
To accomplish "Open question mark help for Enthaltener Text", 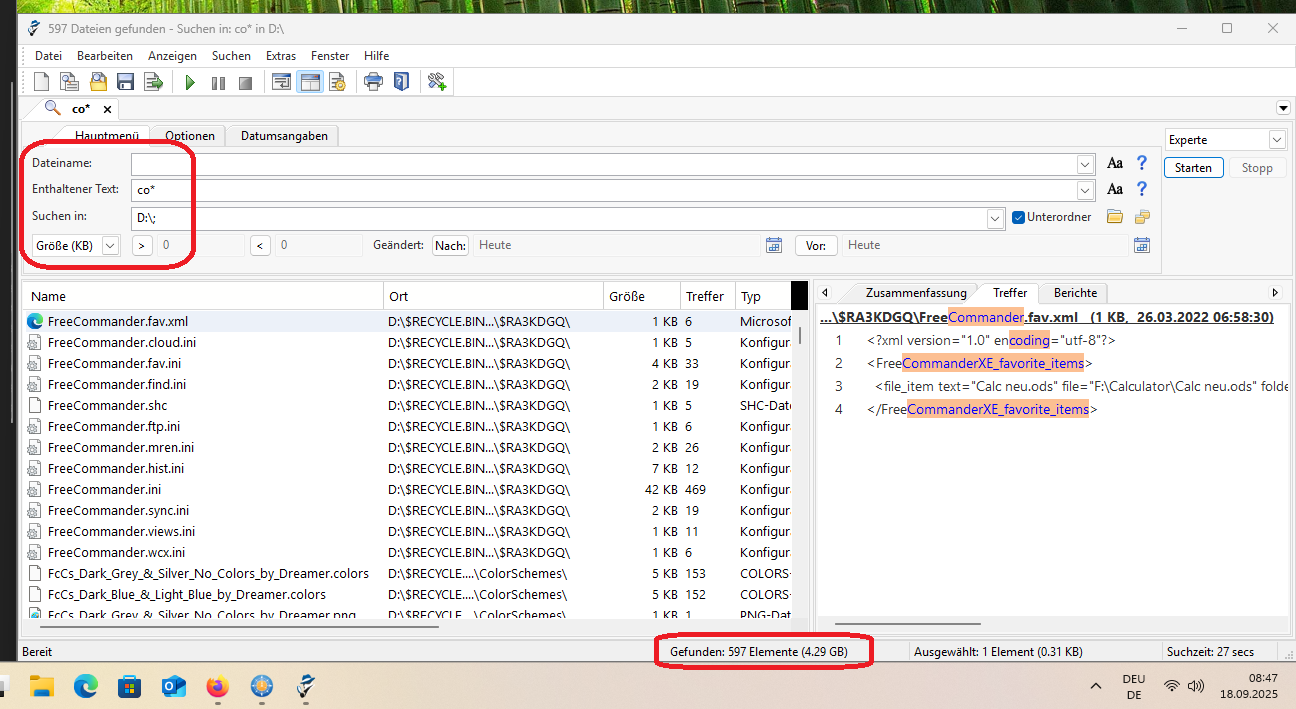I will pos(1142,189).
